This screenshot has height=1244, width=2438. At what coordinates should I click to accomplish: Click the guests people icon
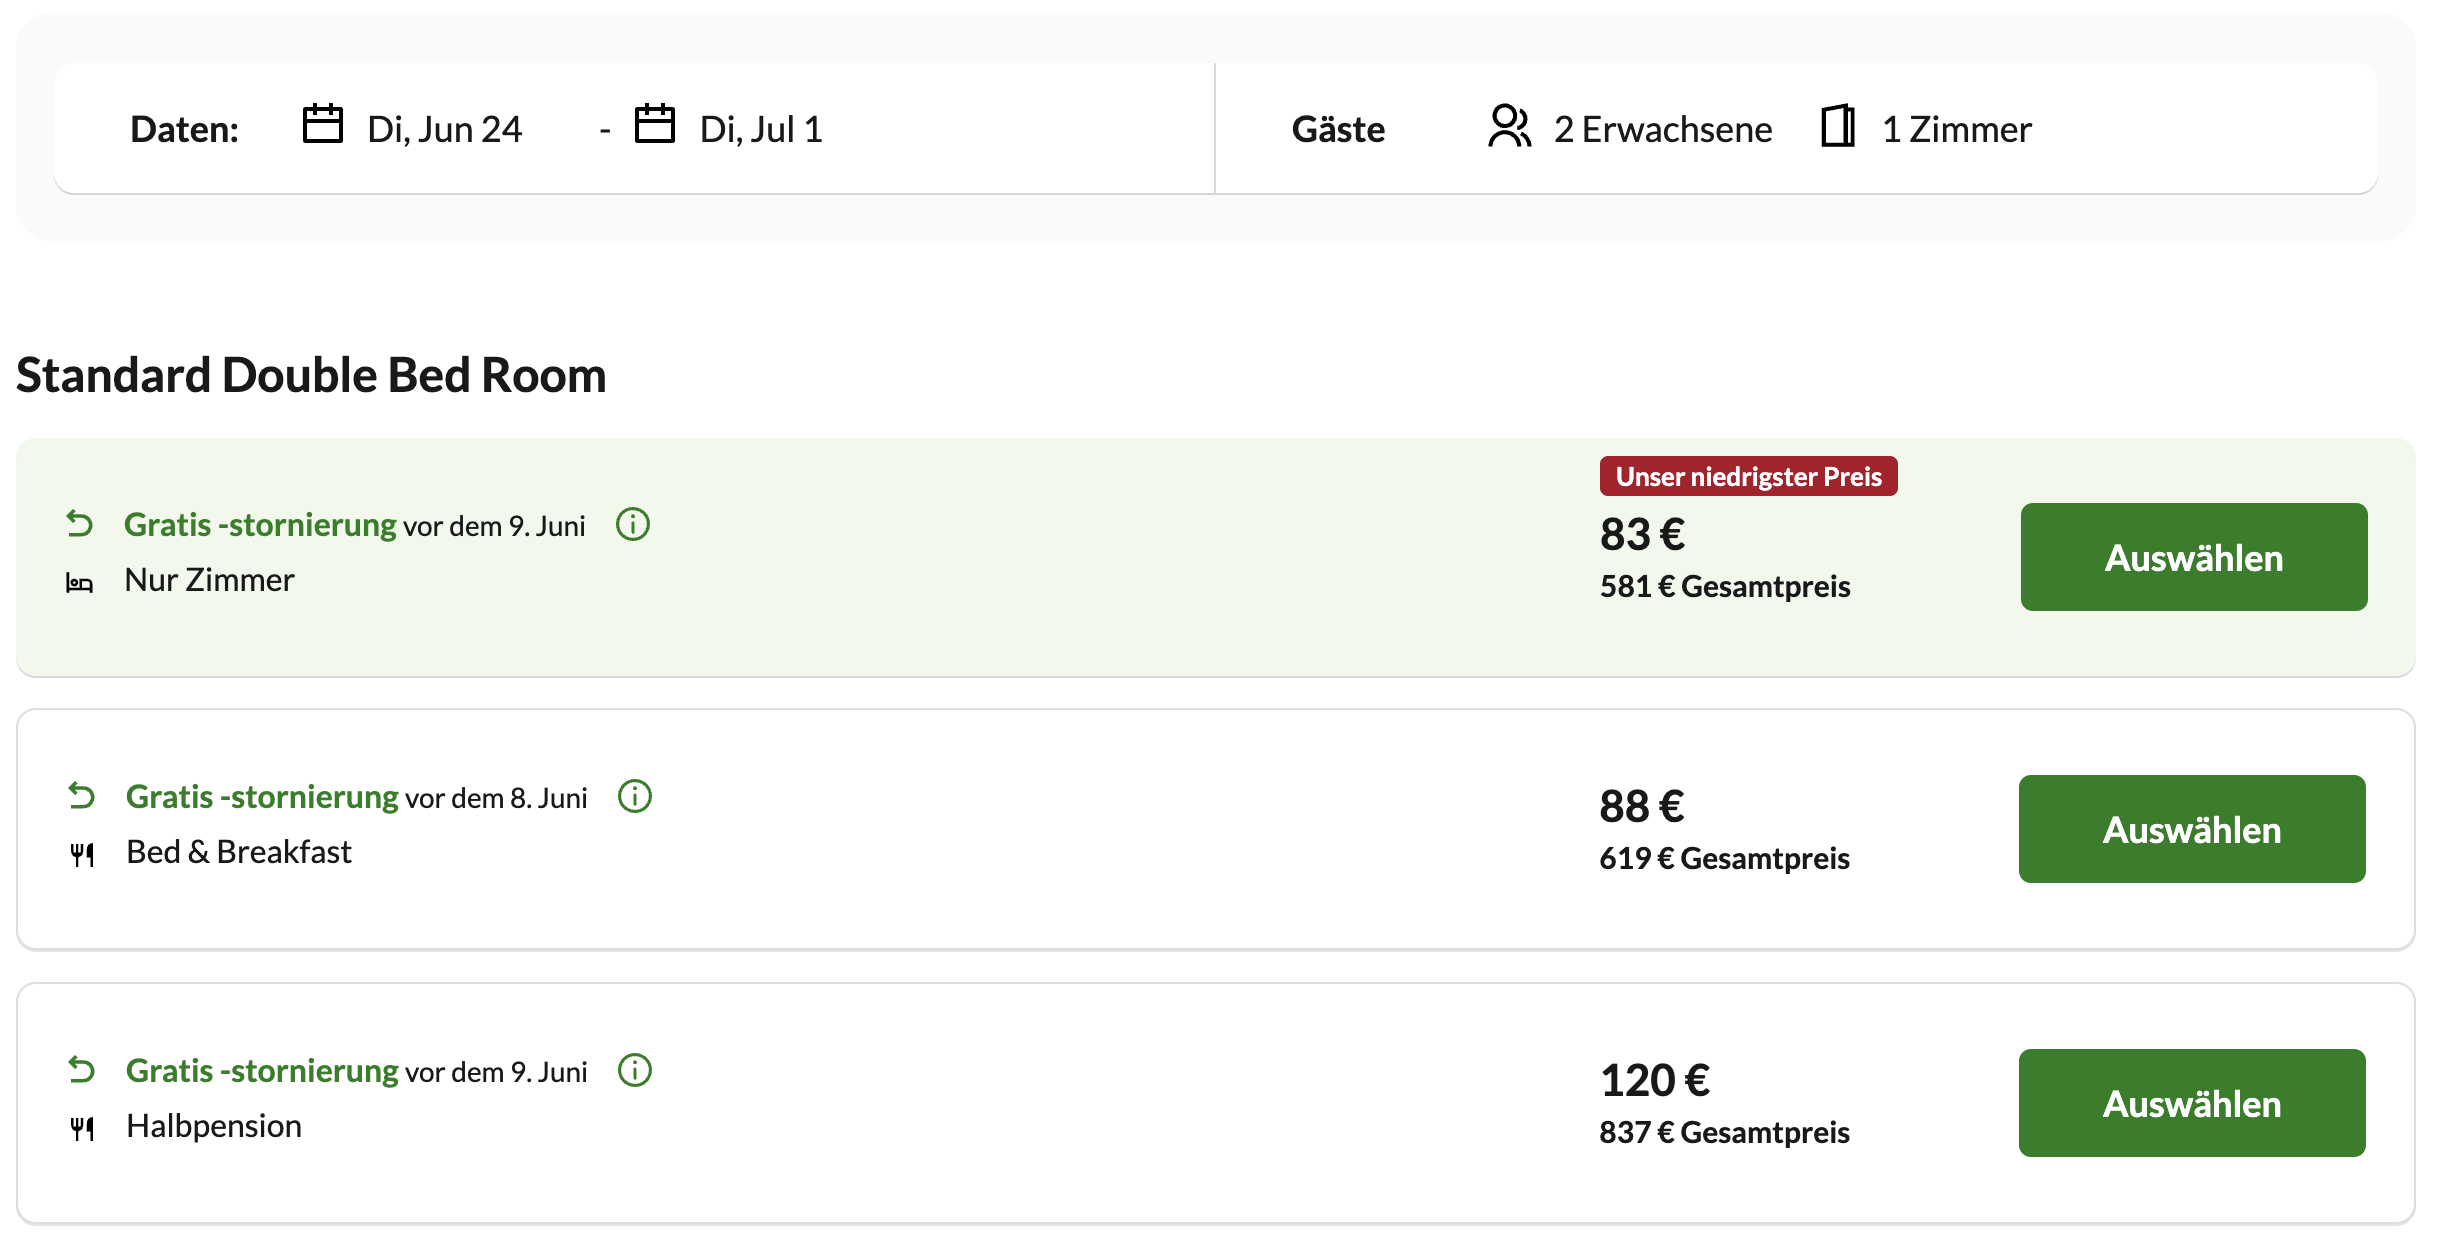coord(1509,126)
